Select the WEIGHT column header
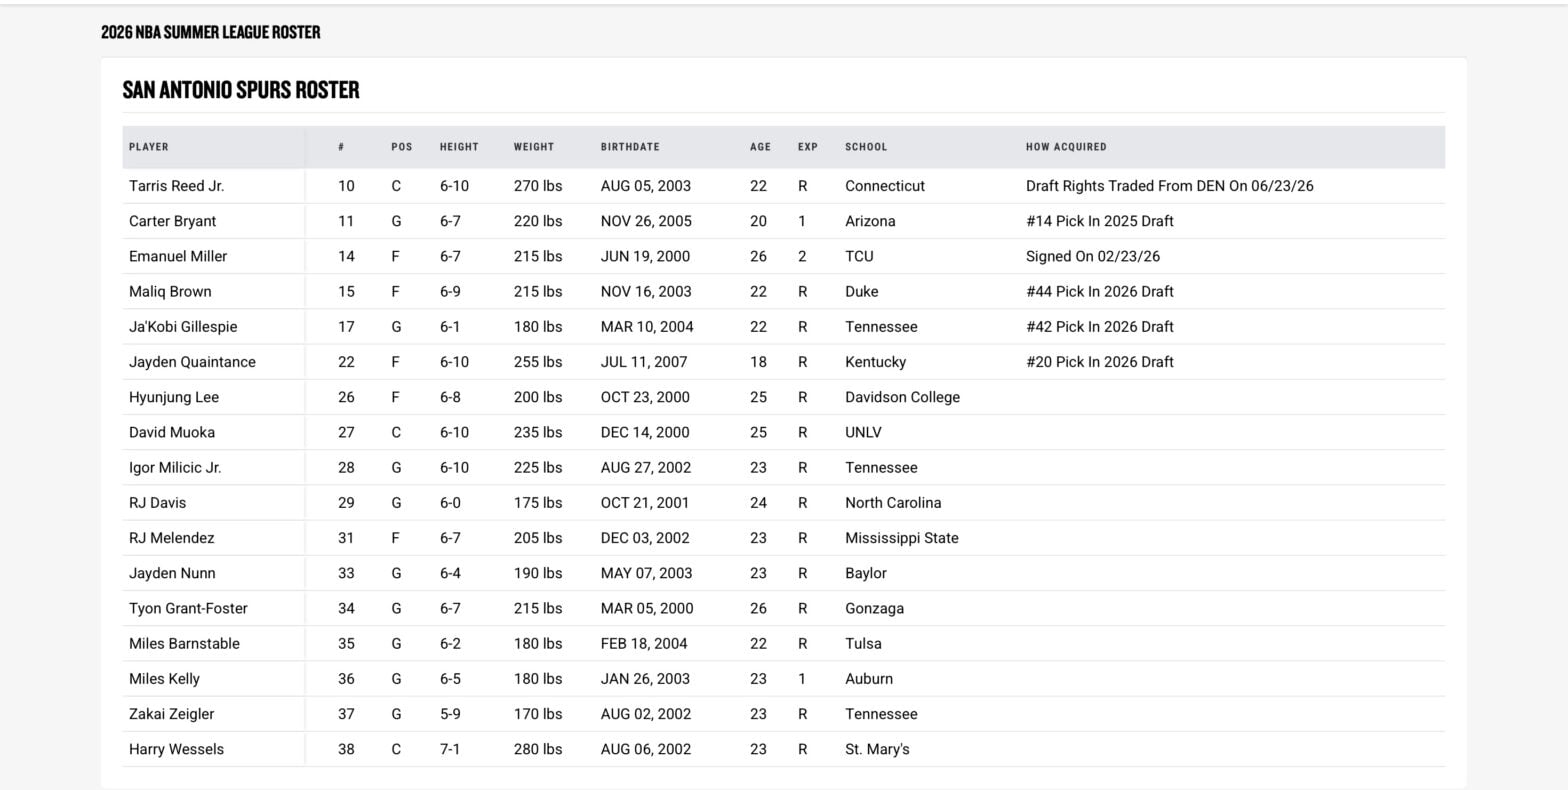This screenshot has width=1568, height=790. coord(534,147)
